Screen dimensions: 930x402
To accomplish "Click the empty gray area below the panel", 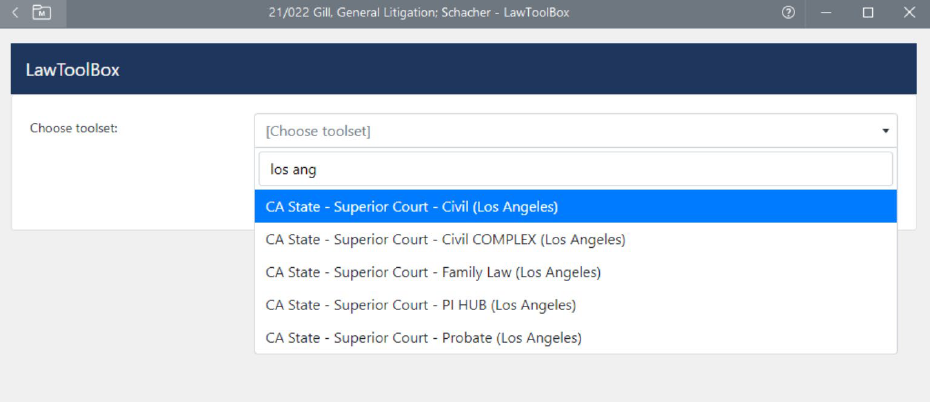I will (130, 320).
